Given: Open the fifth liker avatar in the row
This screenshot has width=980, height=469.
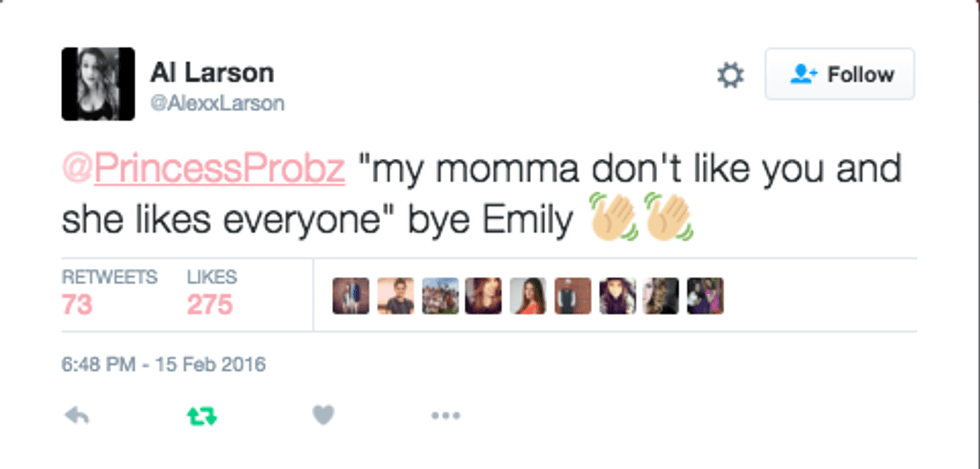Looking at the screenshot, I should tap(528, 296).
